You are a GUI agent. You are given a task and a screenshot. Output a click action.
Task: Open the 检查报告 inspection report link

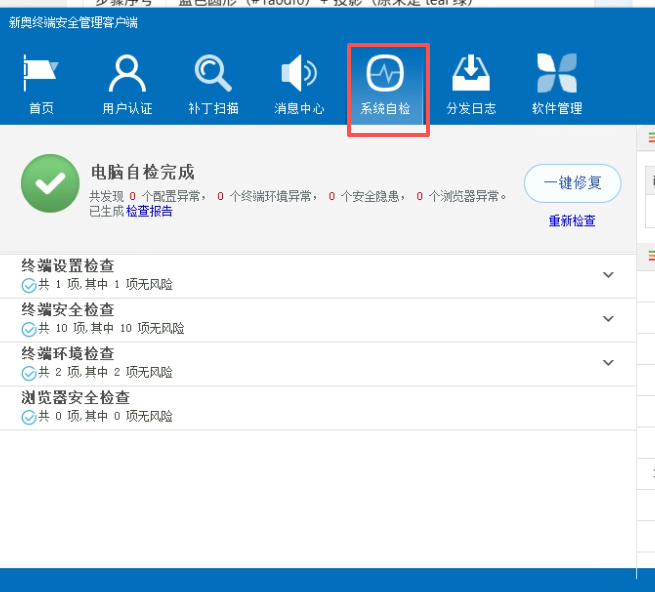click(149, 211)
